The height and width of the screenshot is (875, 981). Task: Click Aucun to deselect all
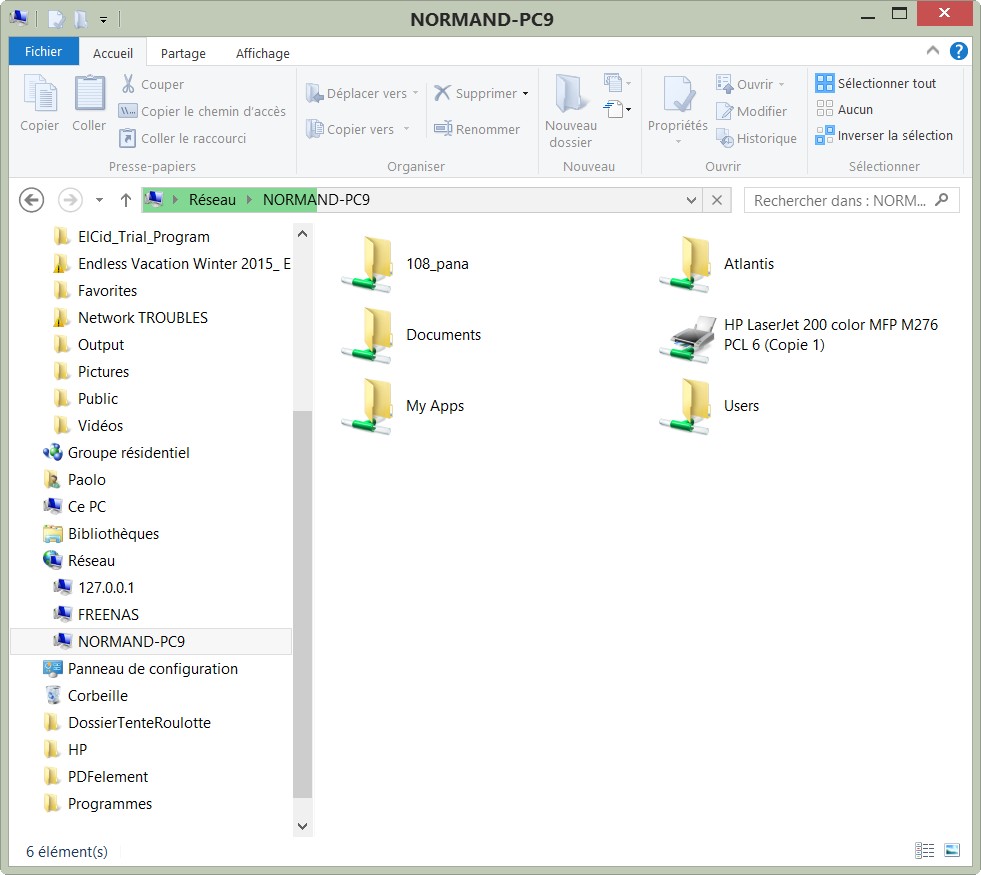[854, 110]
